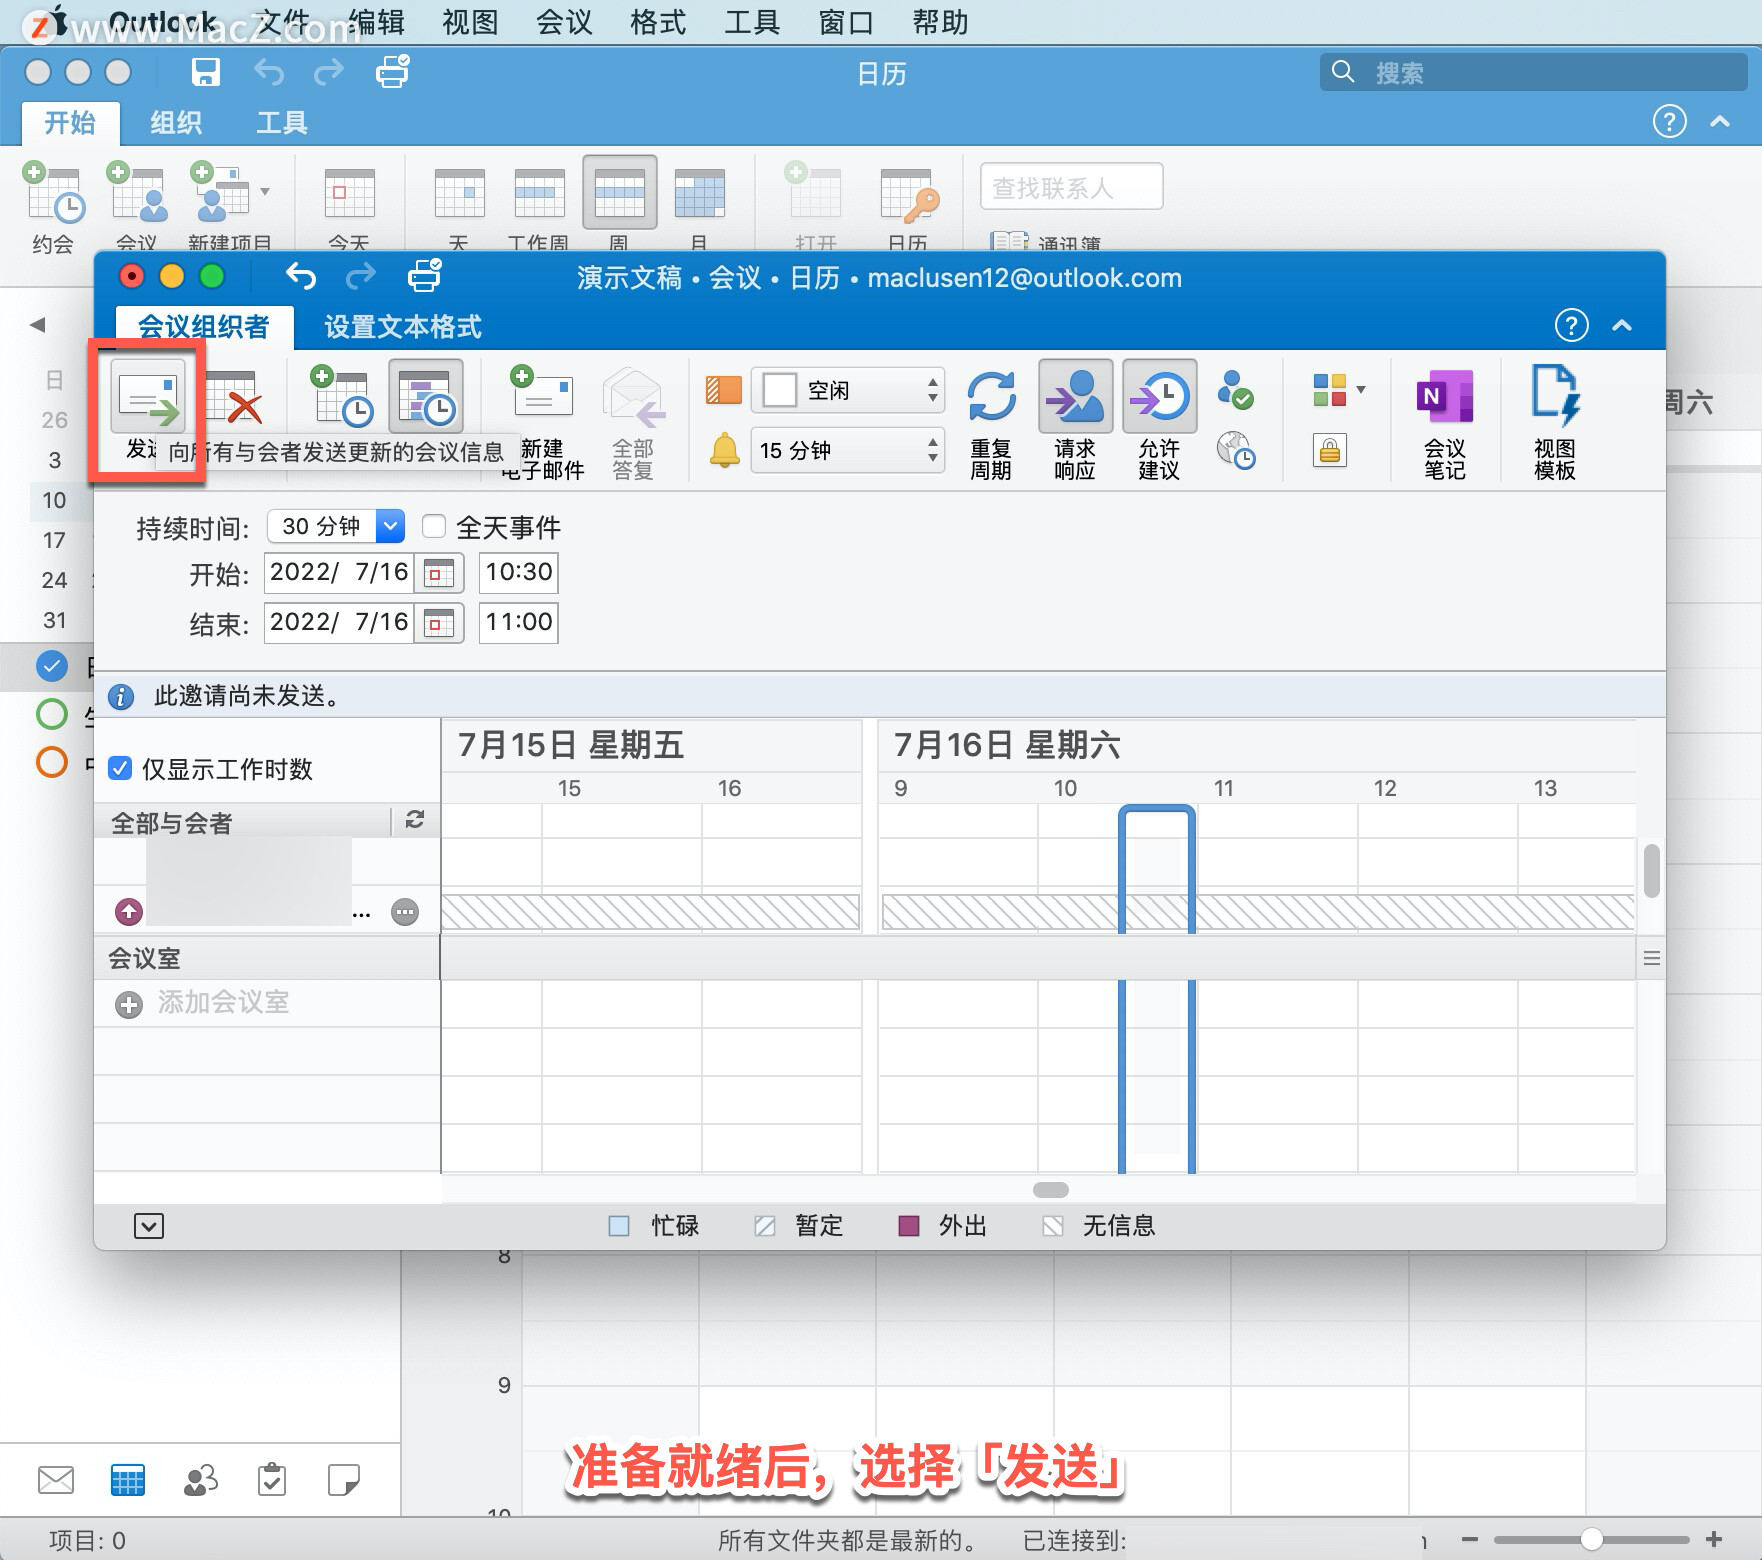Click the Print icon in the main Outlook toolbar
The height and width of the screenshot is (1560, 1762).
(392, 72)
